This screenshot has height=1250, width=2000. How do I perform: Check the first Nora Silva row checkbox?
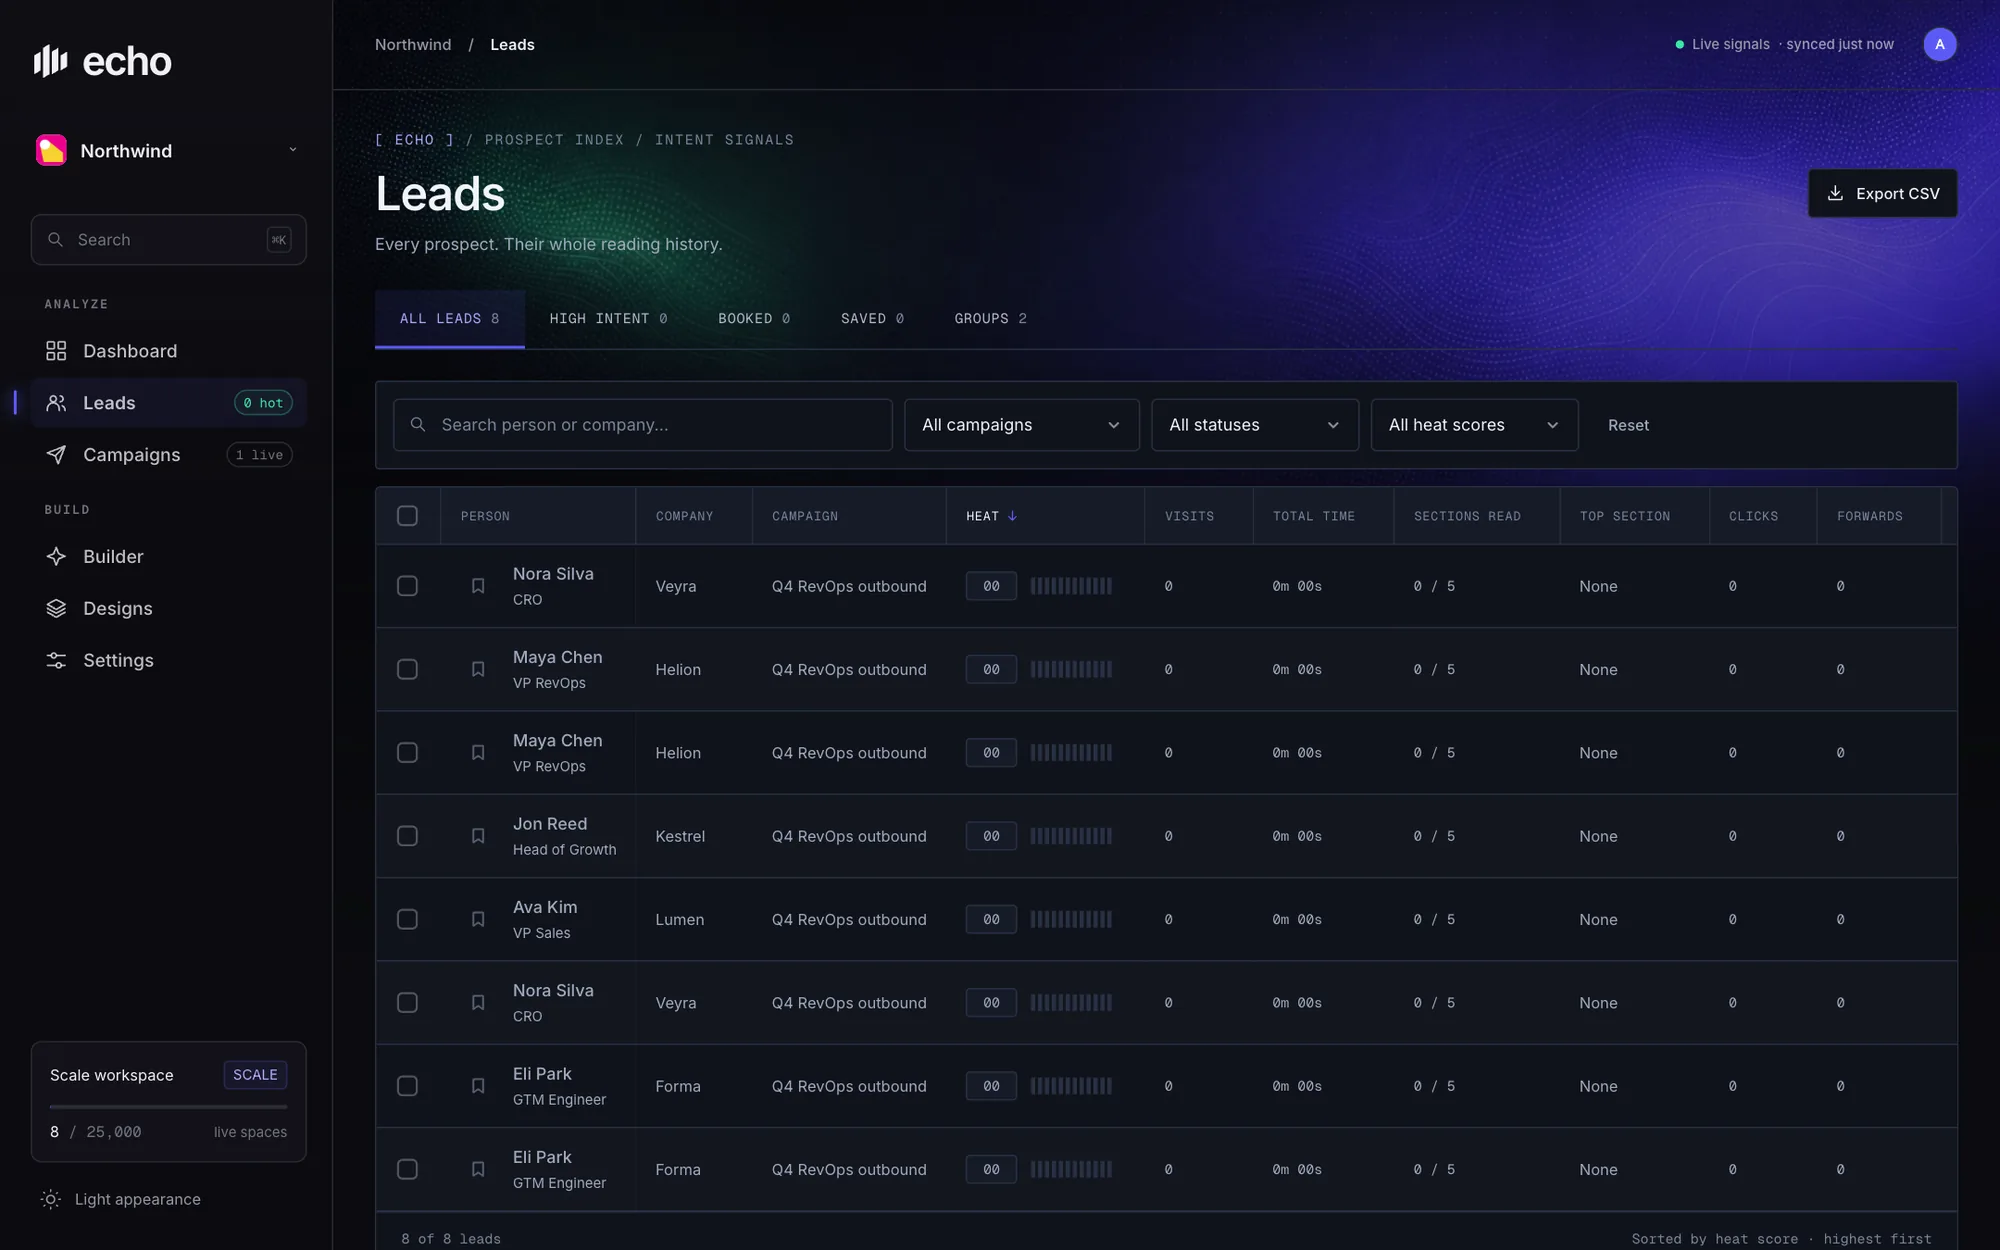pos(407,586)
